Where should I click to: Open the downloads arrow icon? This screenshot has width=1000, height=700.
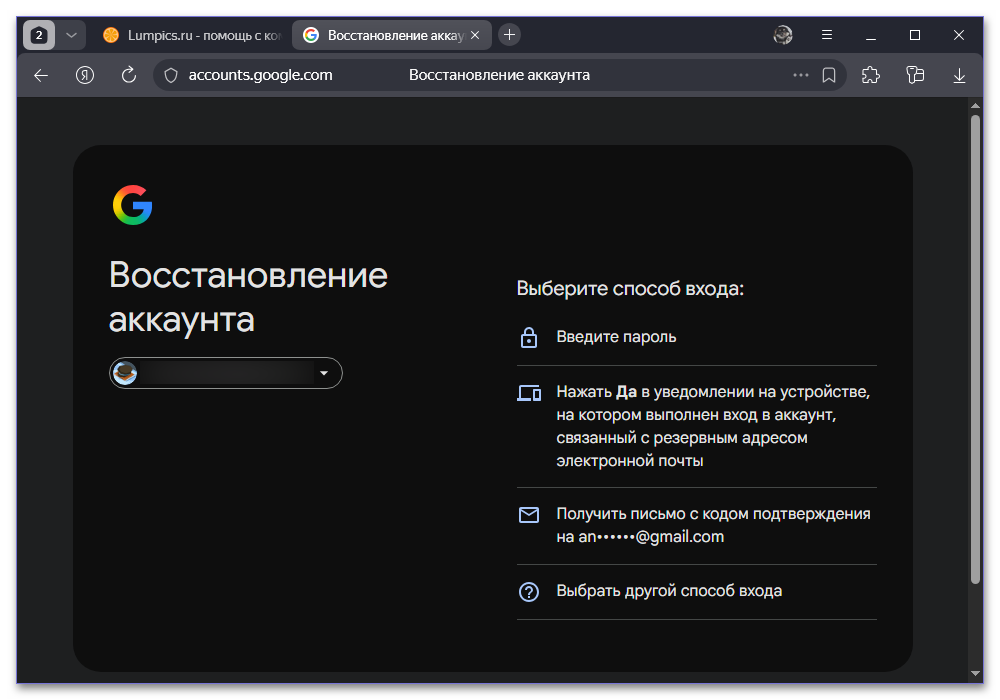[x=959, y=76]
